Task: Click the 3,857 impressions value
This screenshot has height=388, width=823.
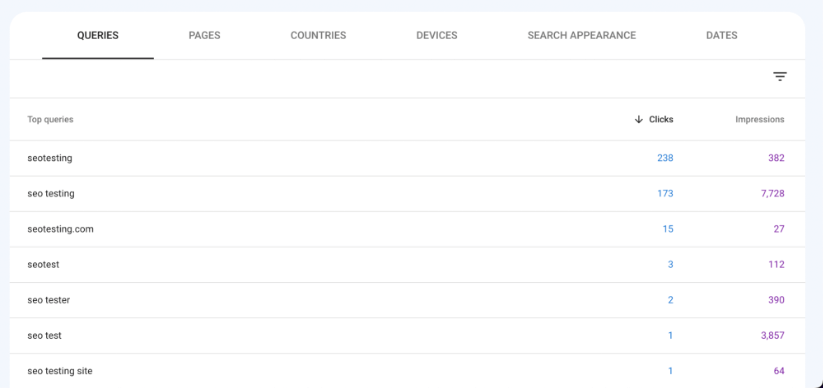Action: click(773, 335)
